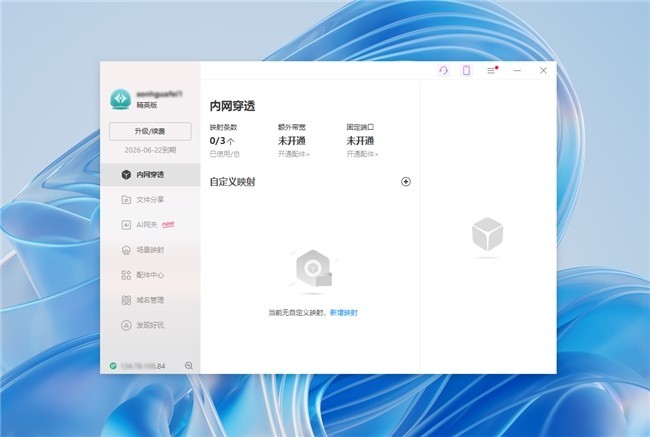The image size is (650, 437).
Task: Open customer support headset icon
Action: [x=443, y=71]
